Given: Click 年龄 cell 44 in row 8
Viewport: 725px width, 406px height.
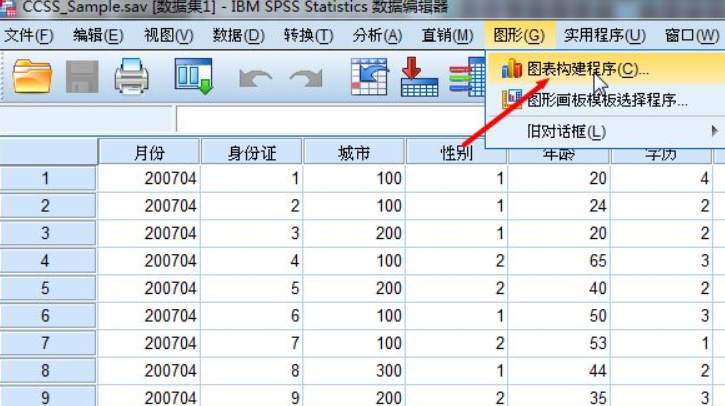Looking at the screenshot, I should tap(559, 370).
